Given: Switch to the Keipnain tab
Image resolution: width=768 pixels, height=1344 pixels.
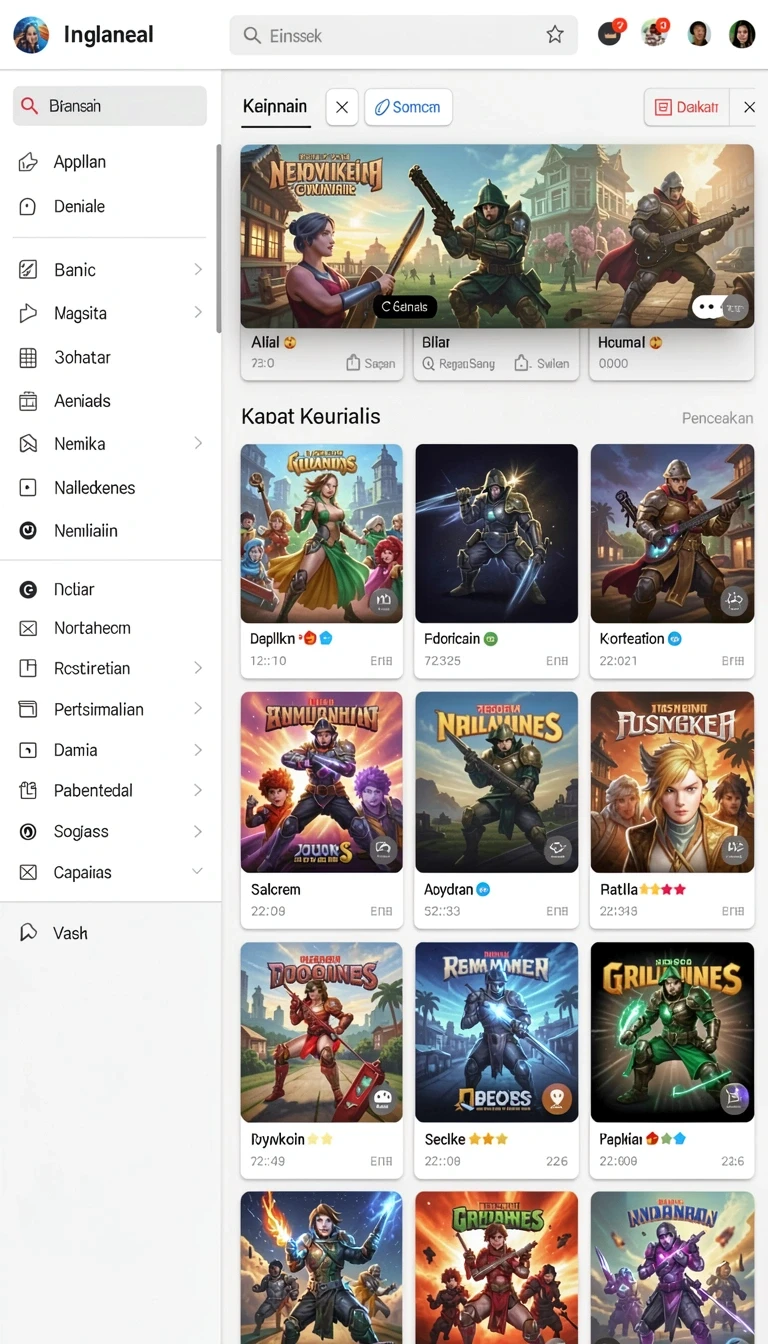Looking at the screenshot, I should (x=275, y=106).
